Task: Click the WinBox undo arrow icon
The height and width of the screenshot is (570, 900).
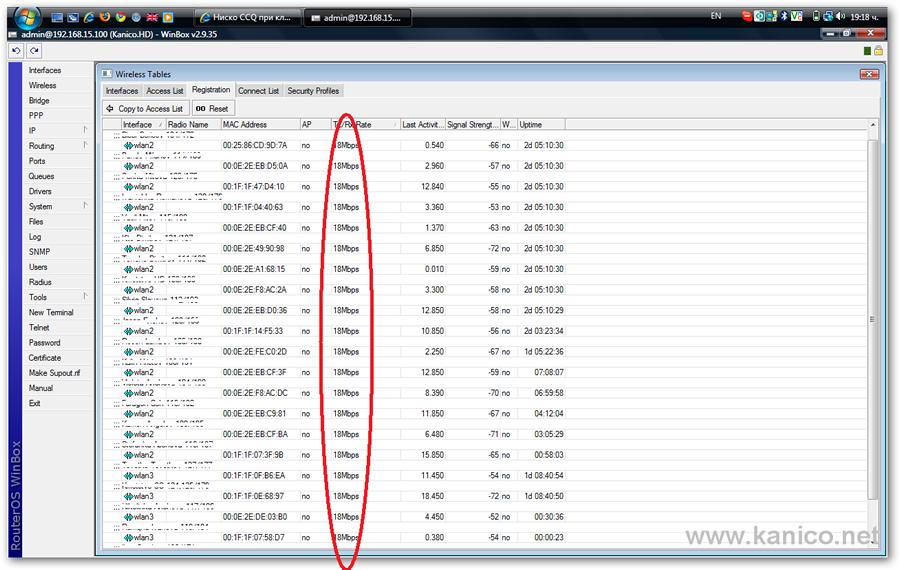Action: click(16, 50)
